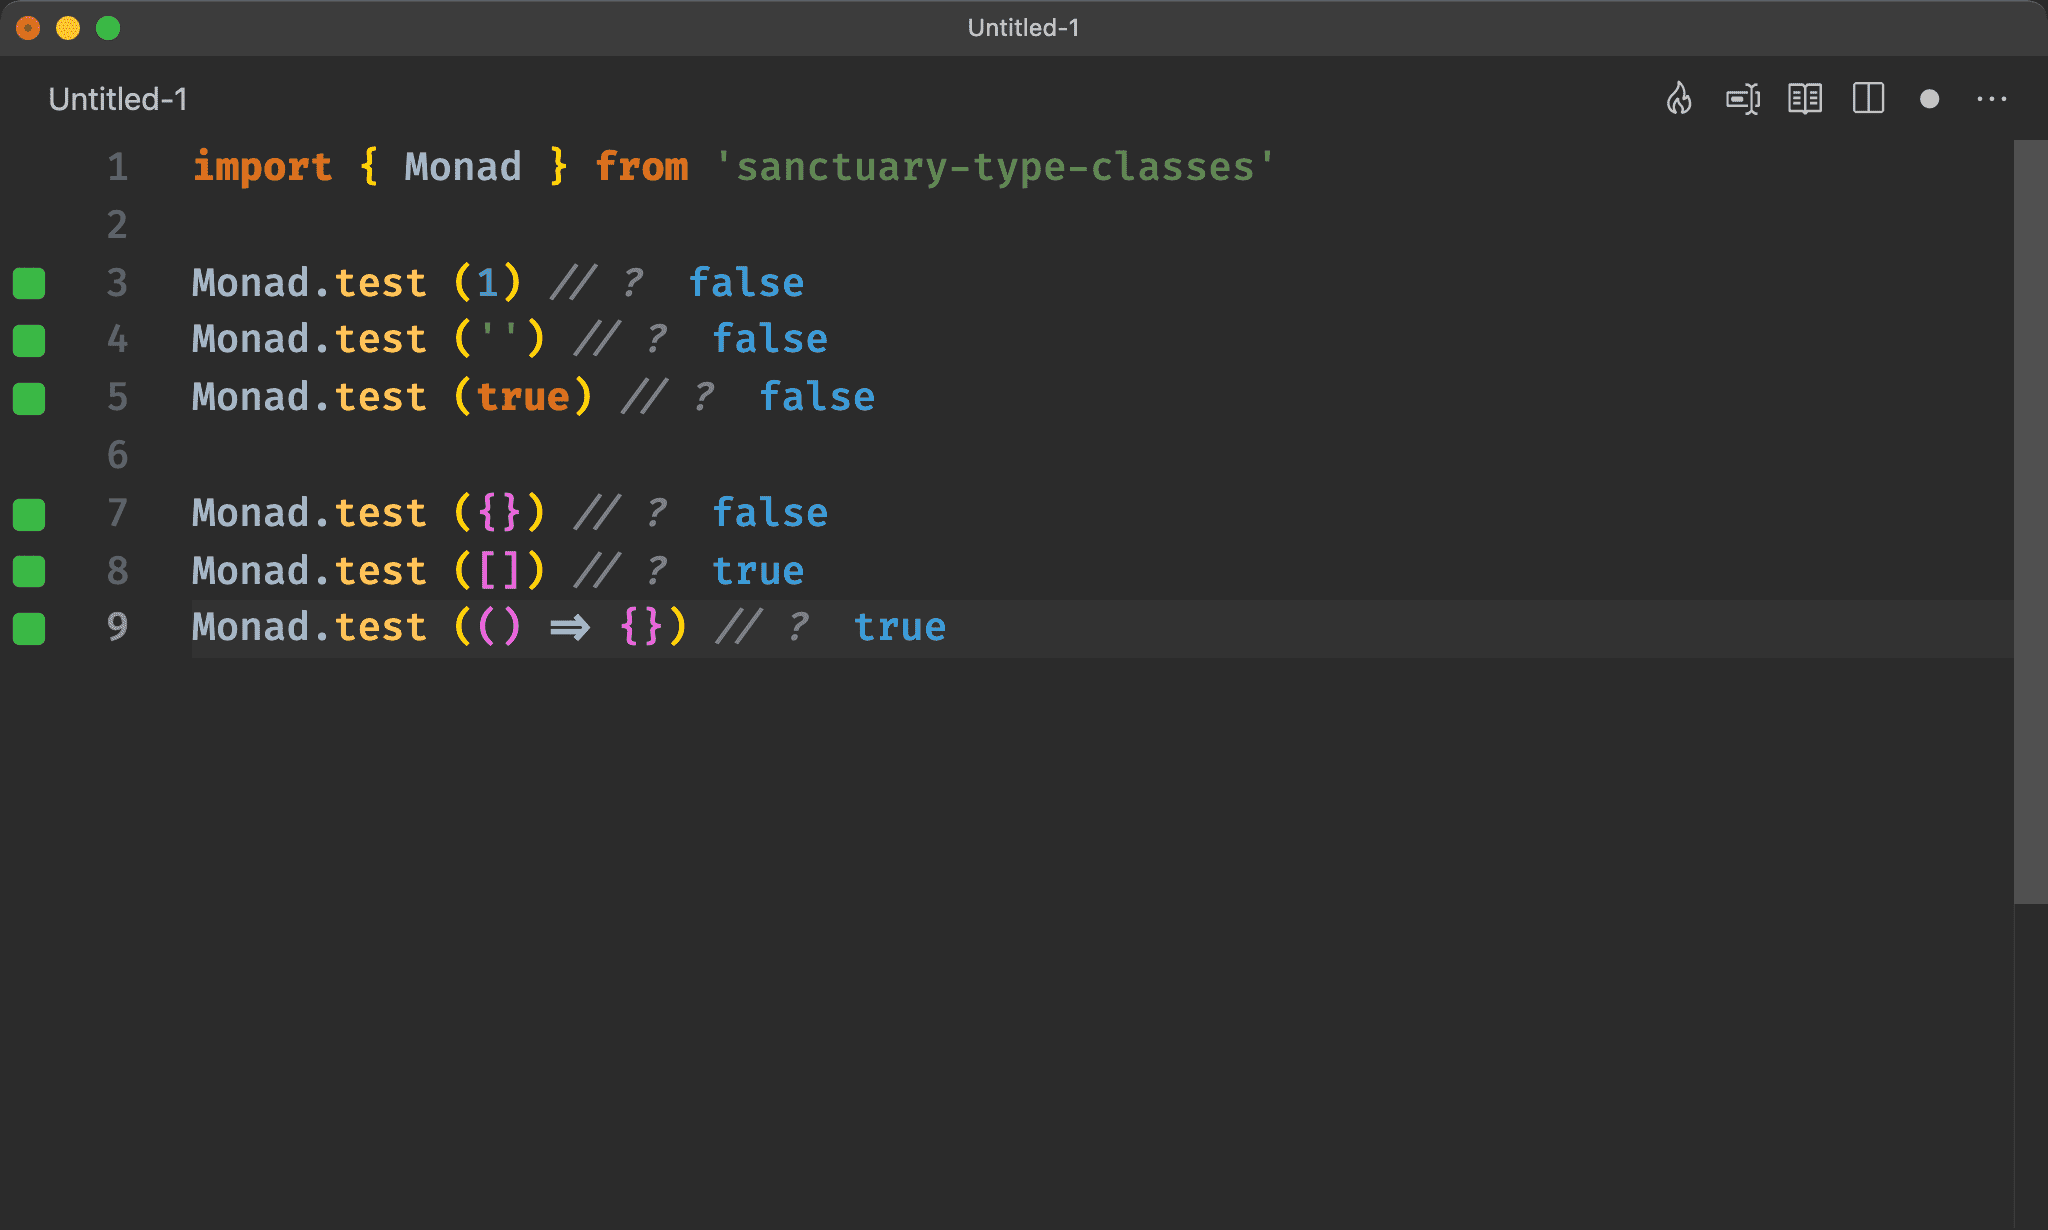
Task: Click the inline values toggle icon
Action: pyautogui.click(x=1743, y=99)
